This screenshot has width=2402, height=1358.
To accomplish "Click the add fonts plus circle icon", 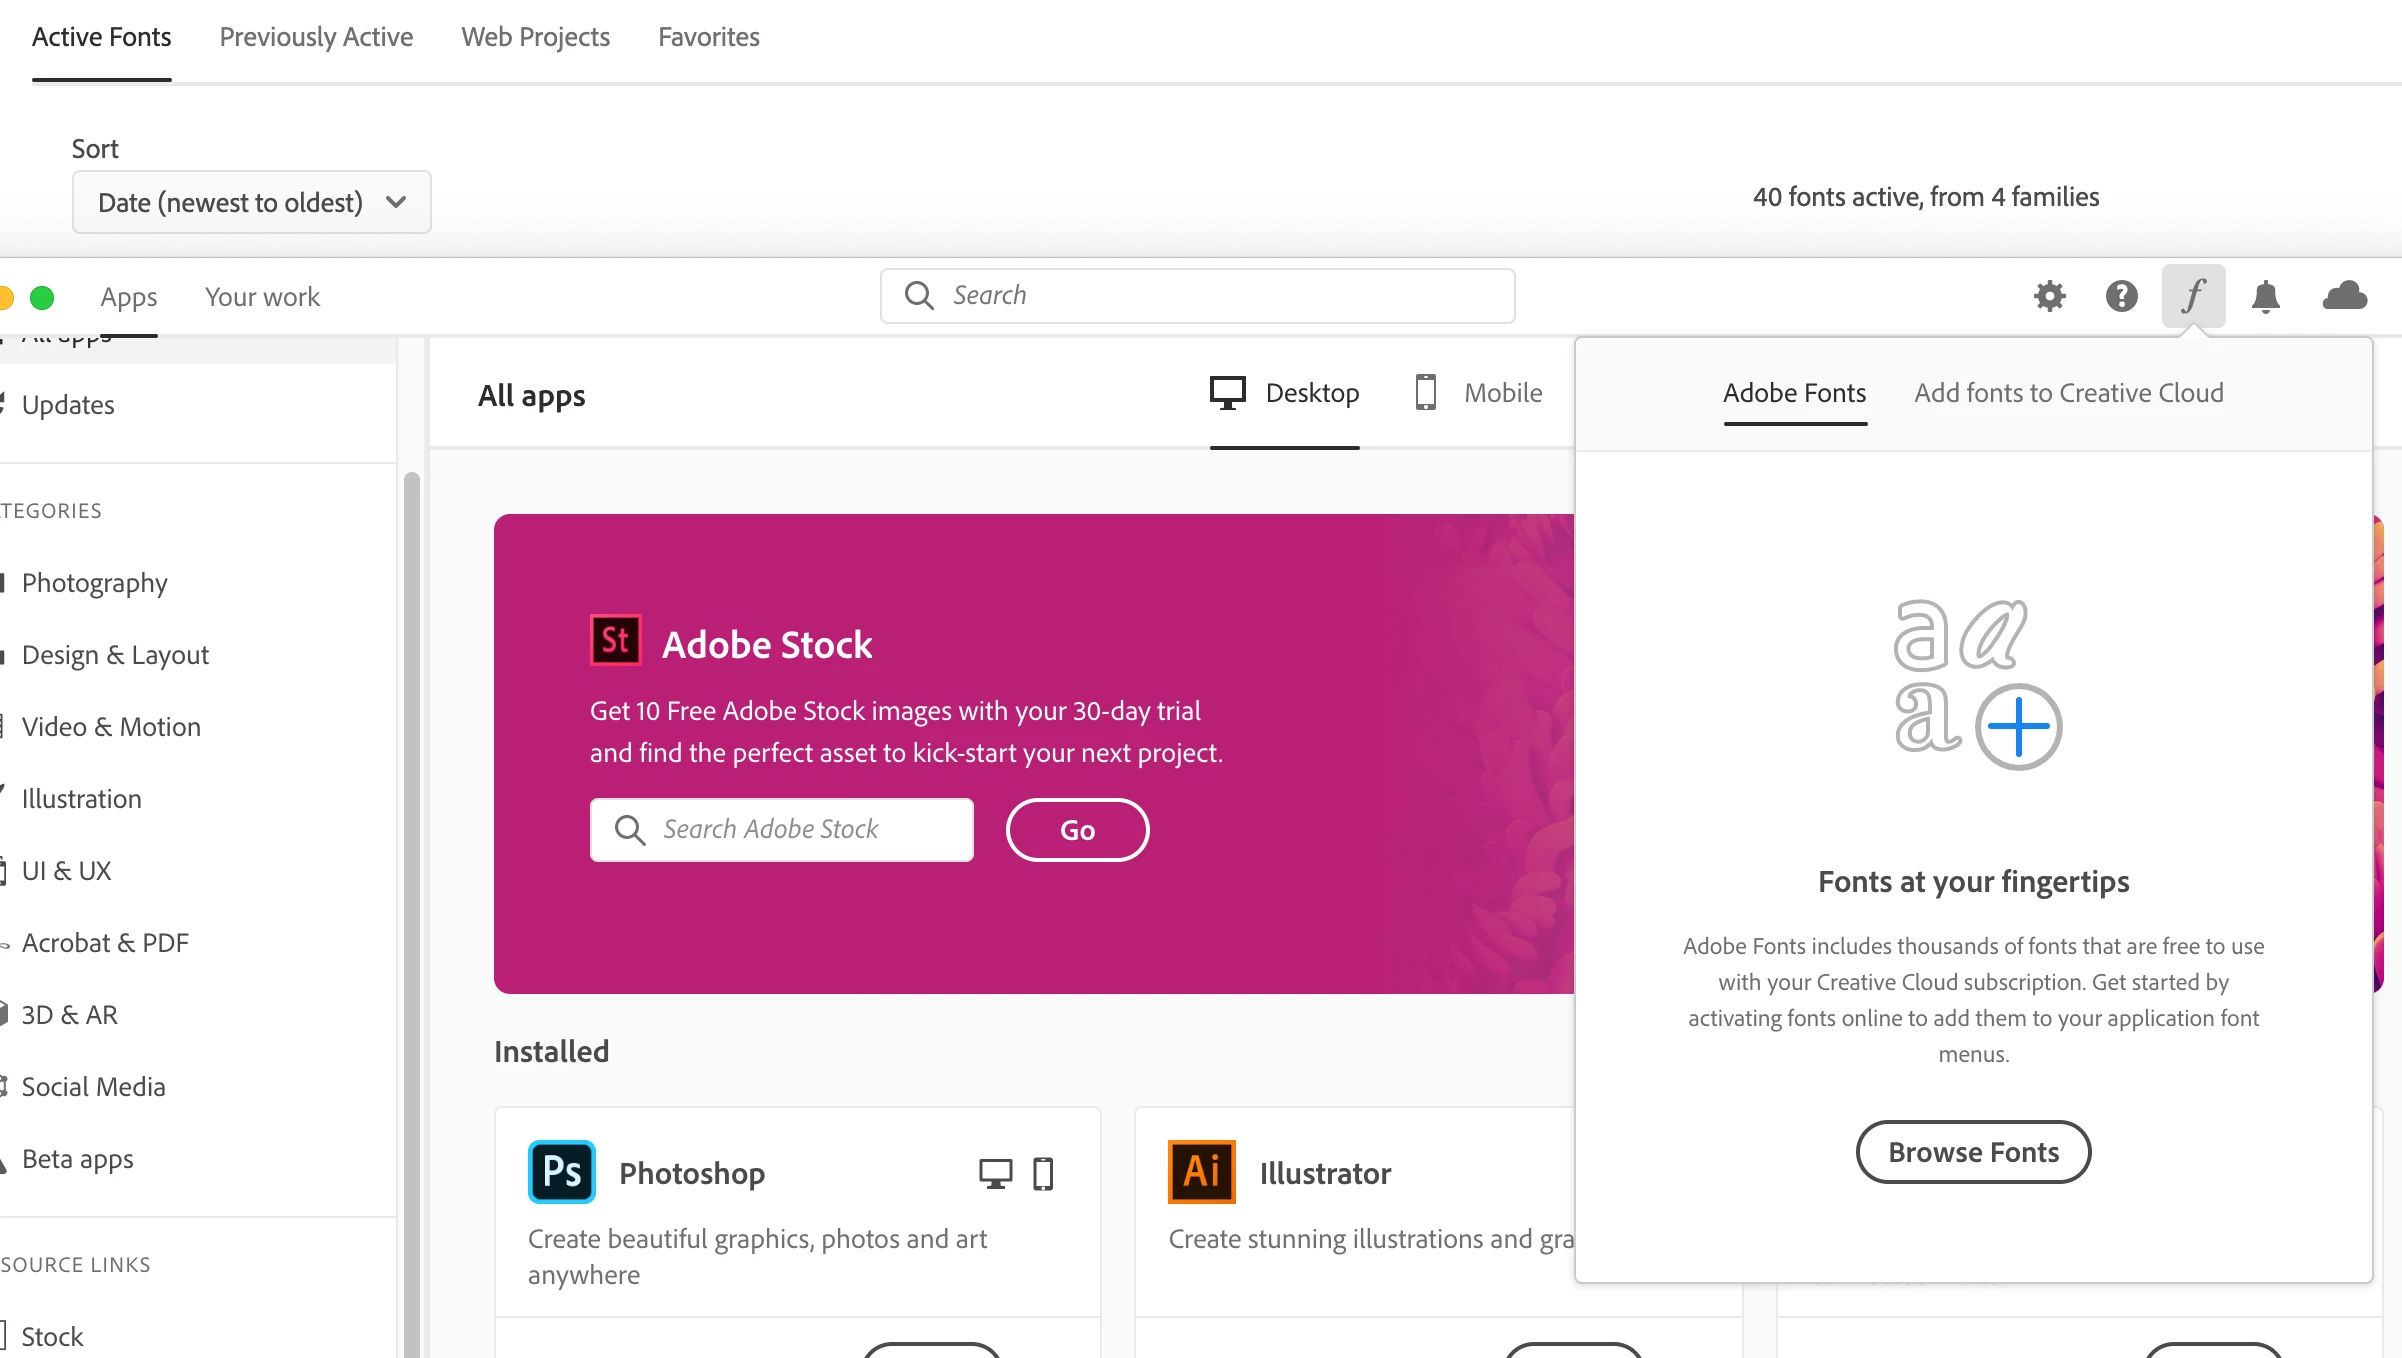I will click(2018, 727).
